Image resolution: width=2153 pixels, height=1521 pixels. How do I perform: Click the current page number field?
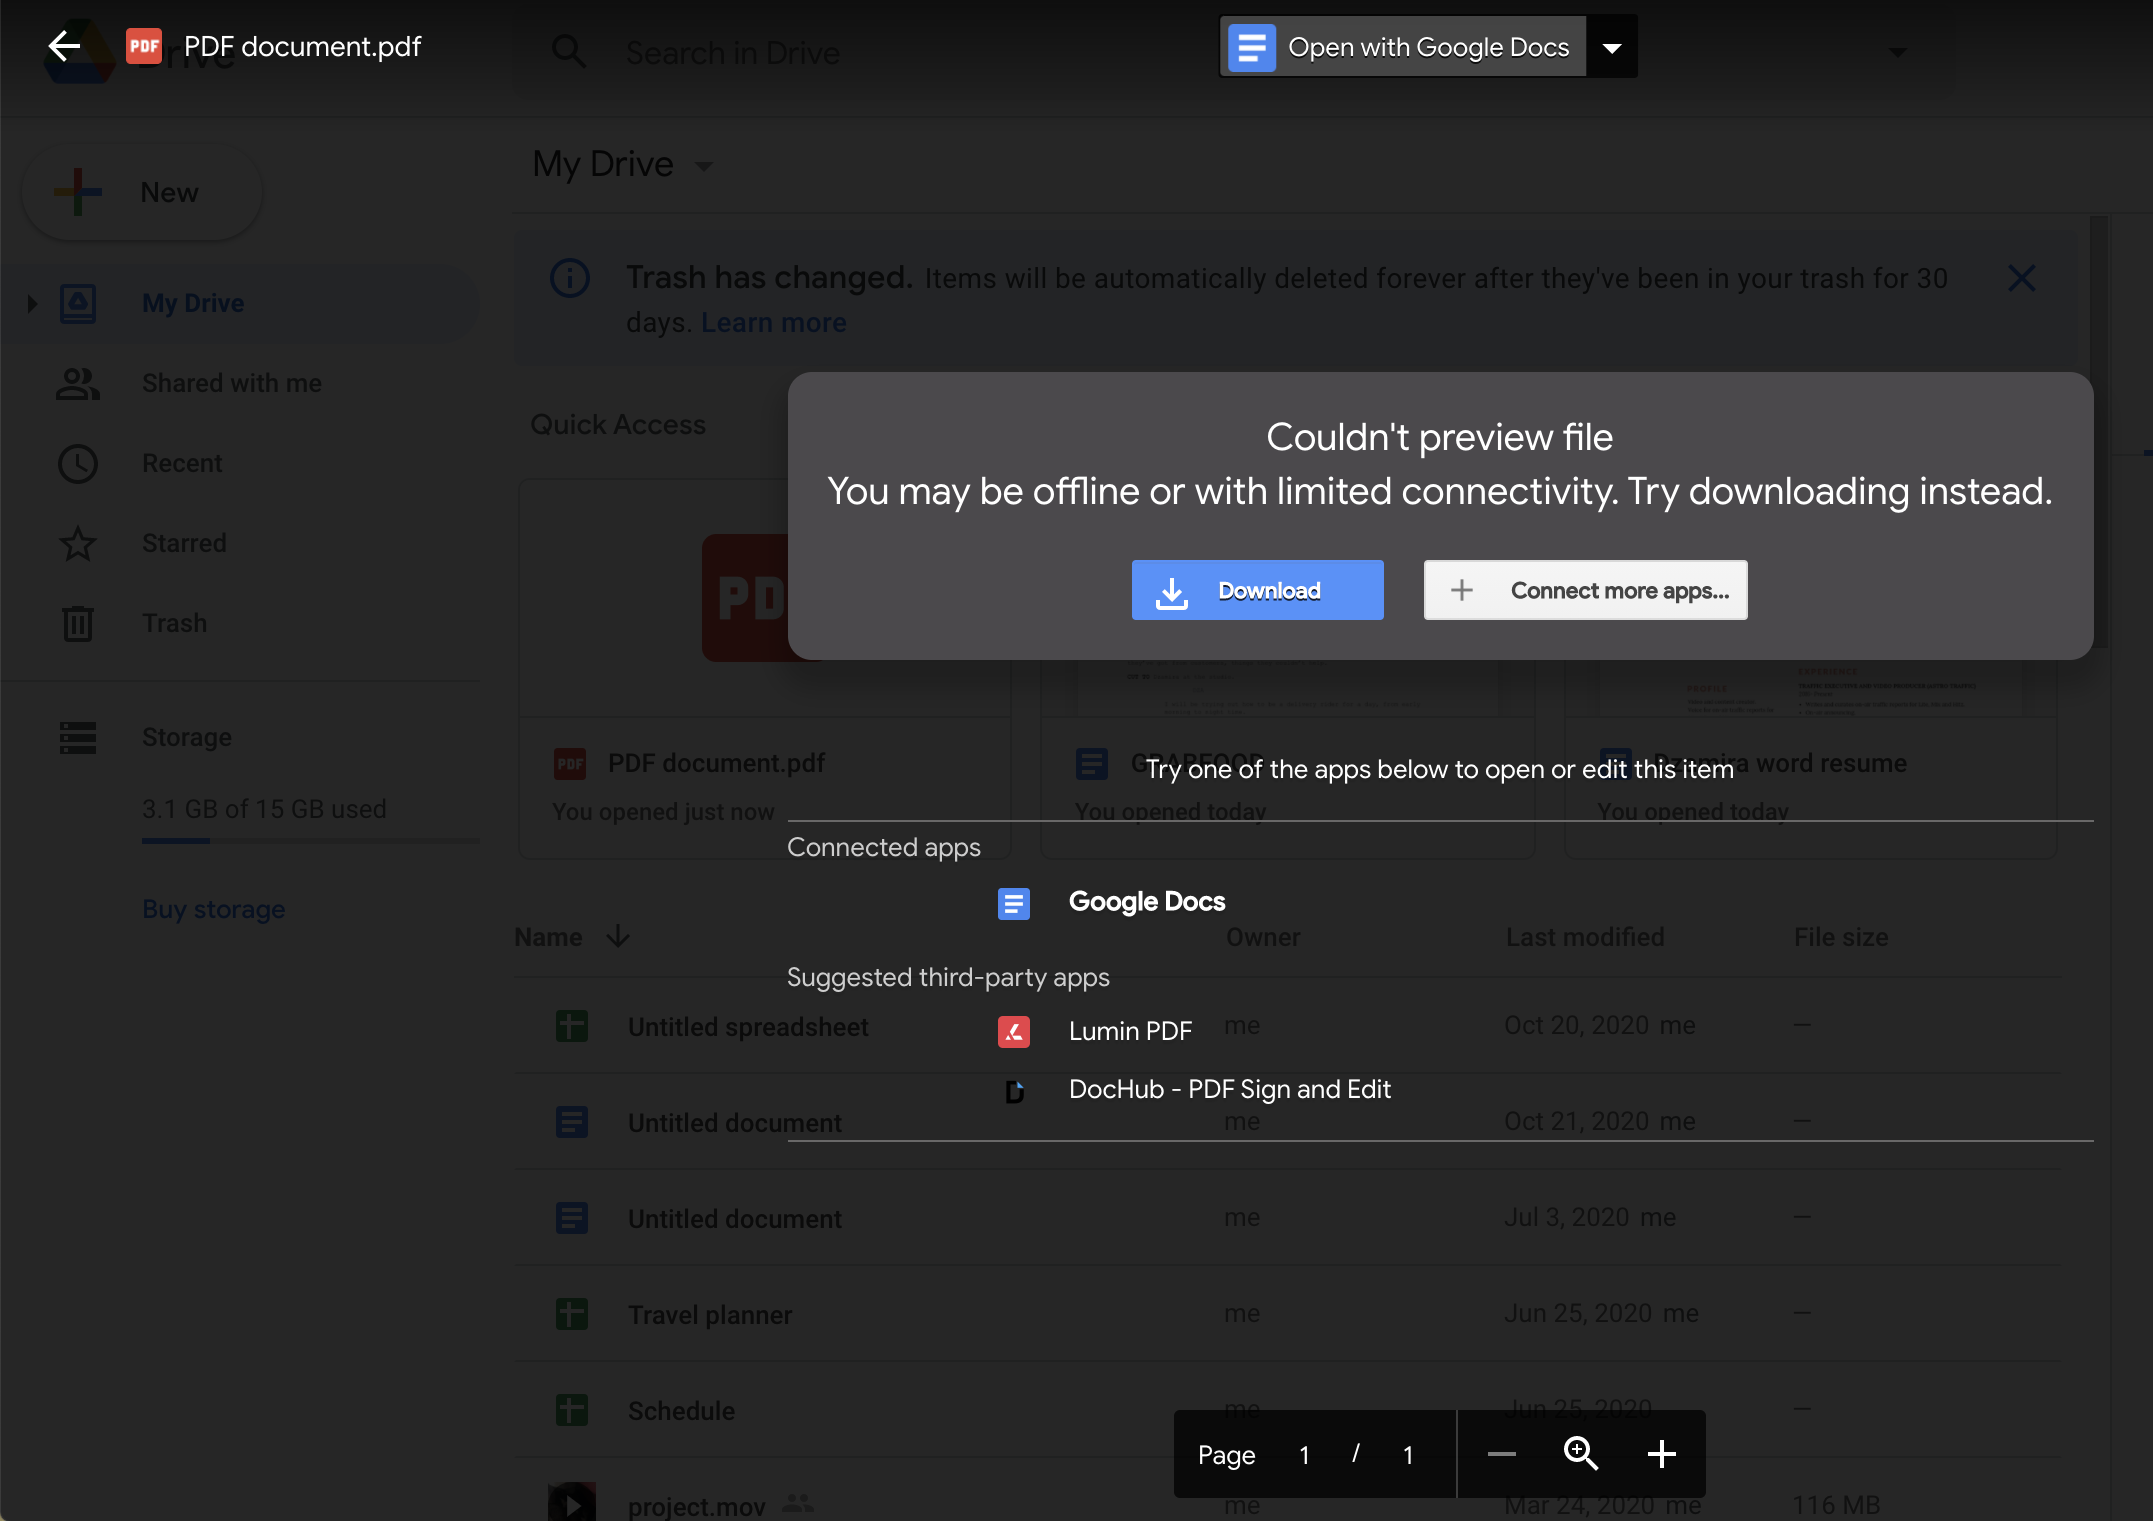point(1304,1455)
